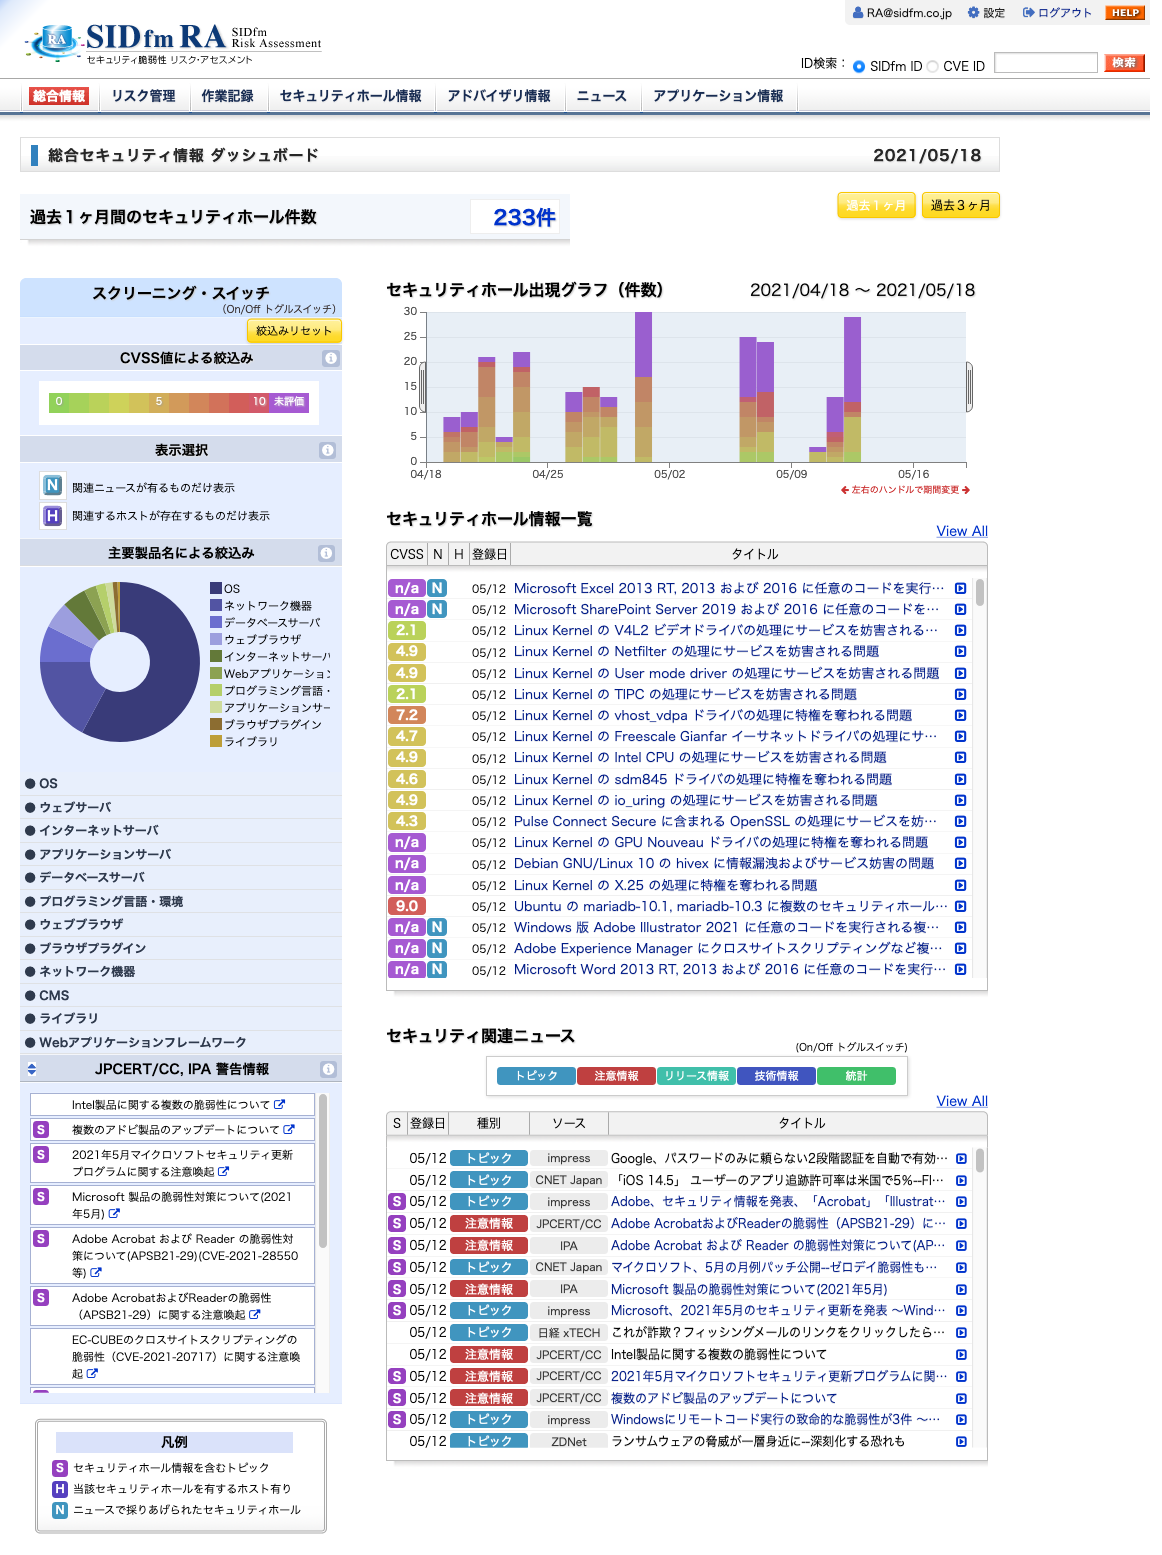1162x1555 pixels.
Task: Open info icon for JPCERT/CC, IPA 警告情報
Action: pos(328,1069)
